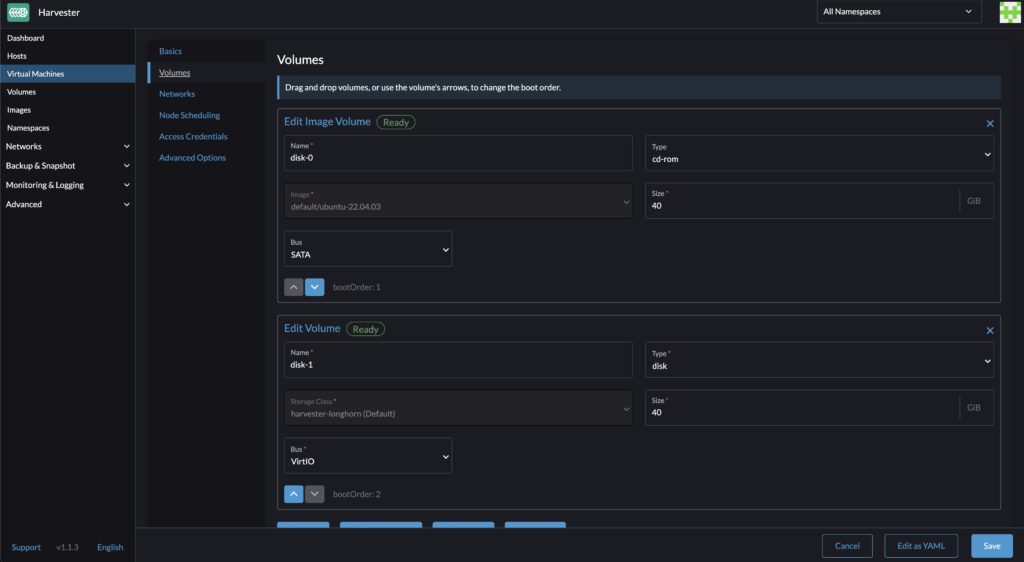Open Type dropdown showing cd-rom
Viewport: 1024px width, 562px height.
[x=818, y=153]
